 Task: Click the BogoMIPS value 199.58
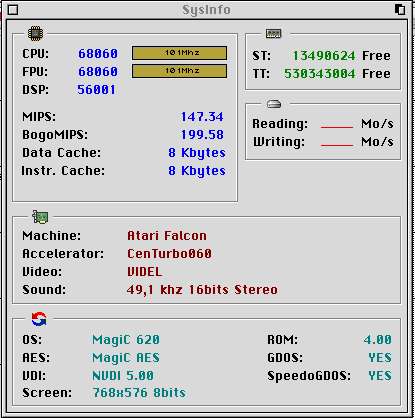tap(202, 135)
